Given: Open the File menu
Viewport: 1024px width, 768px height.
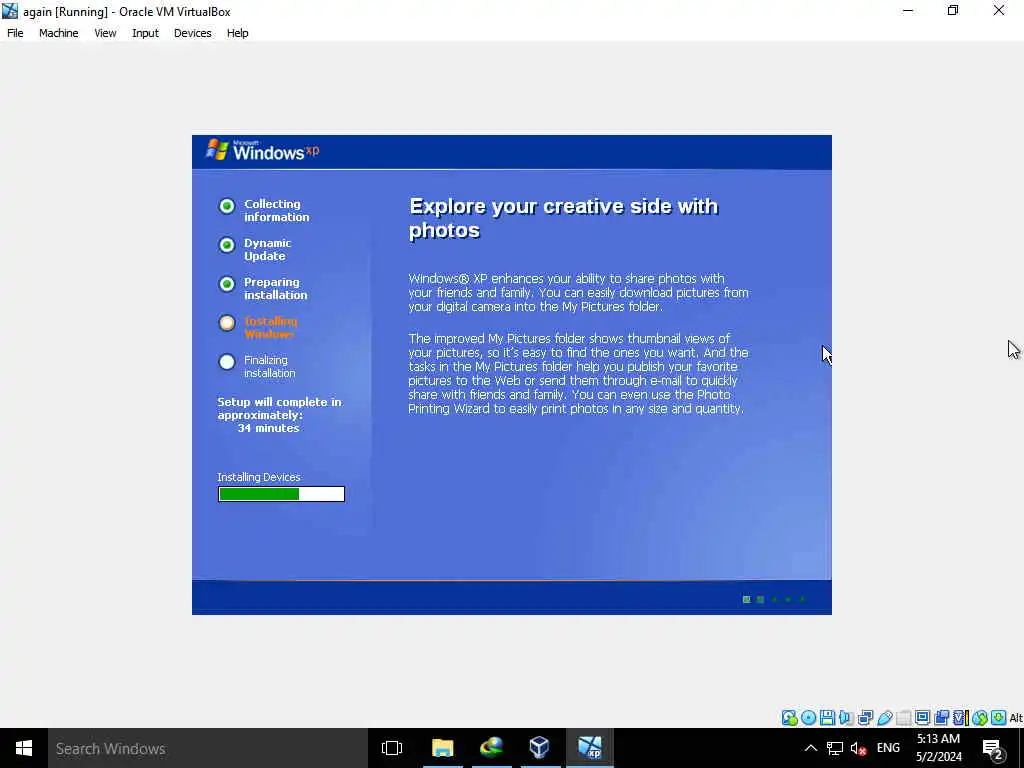Looking at the screenshot, I should 15,33.
